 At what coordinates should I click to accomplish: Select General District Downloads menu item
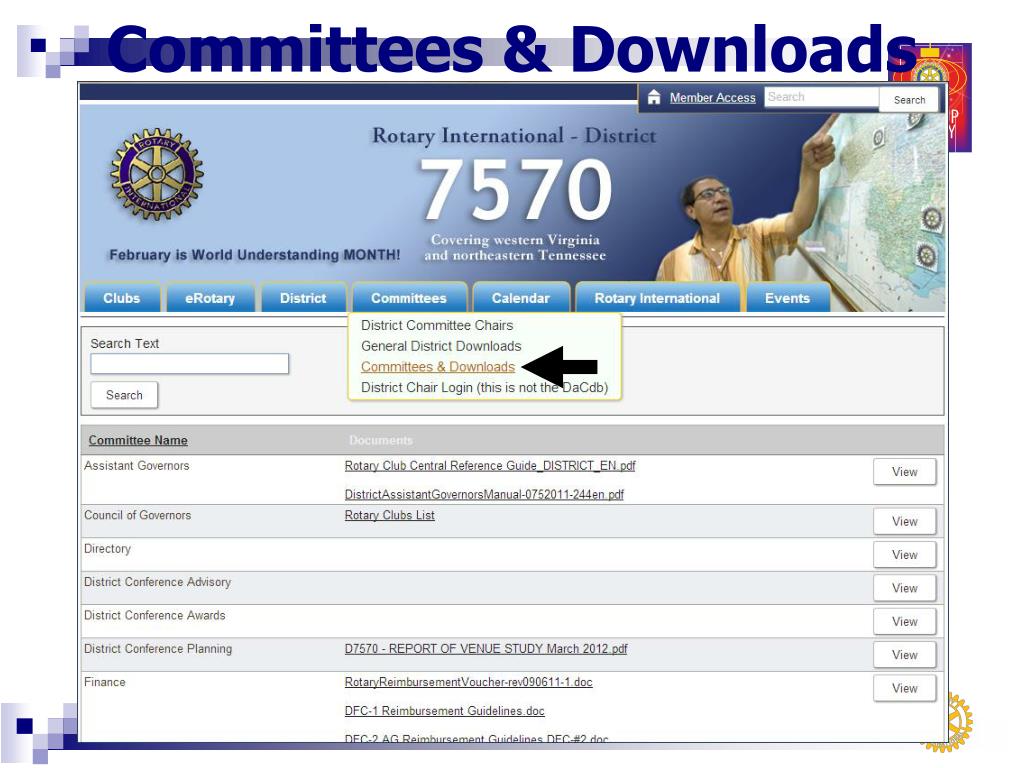click(x=441, y=346)
